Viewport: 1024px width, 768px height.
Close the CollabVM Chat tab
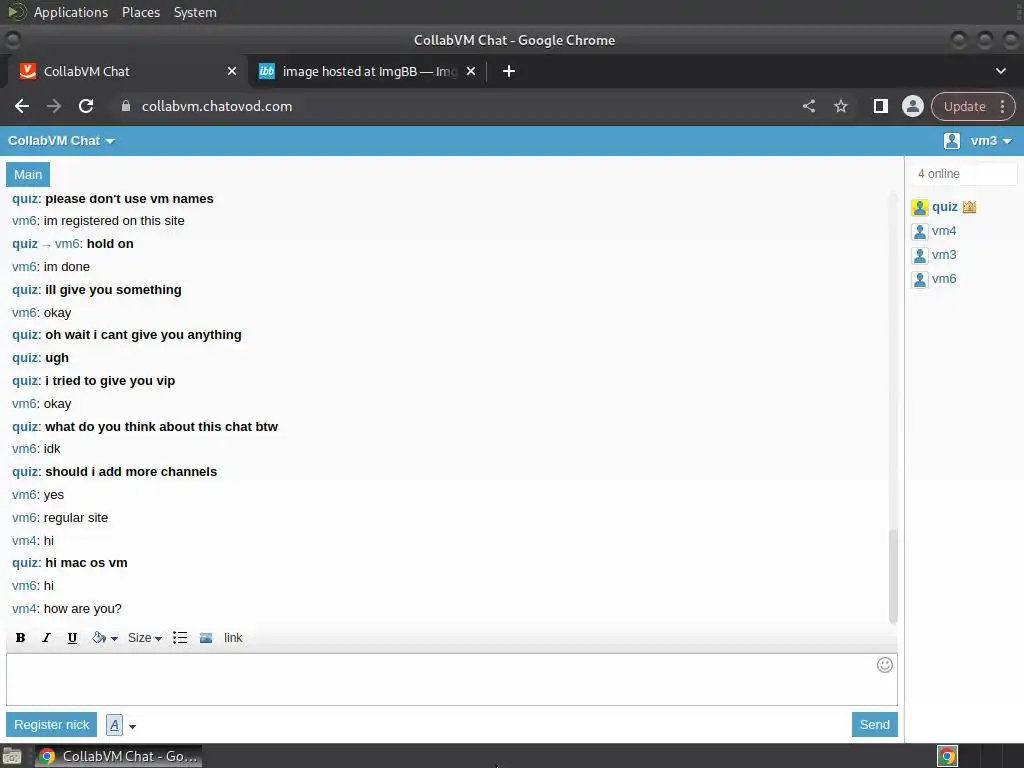coord(232,71)
